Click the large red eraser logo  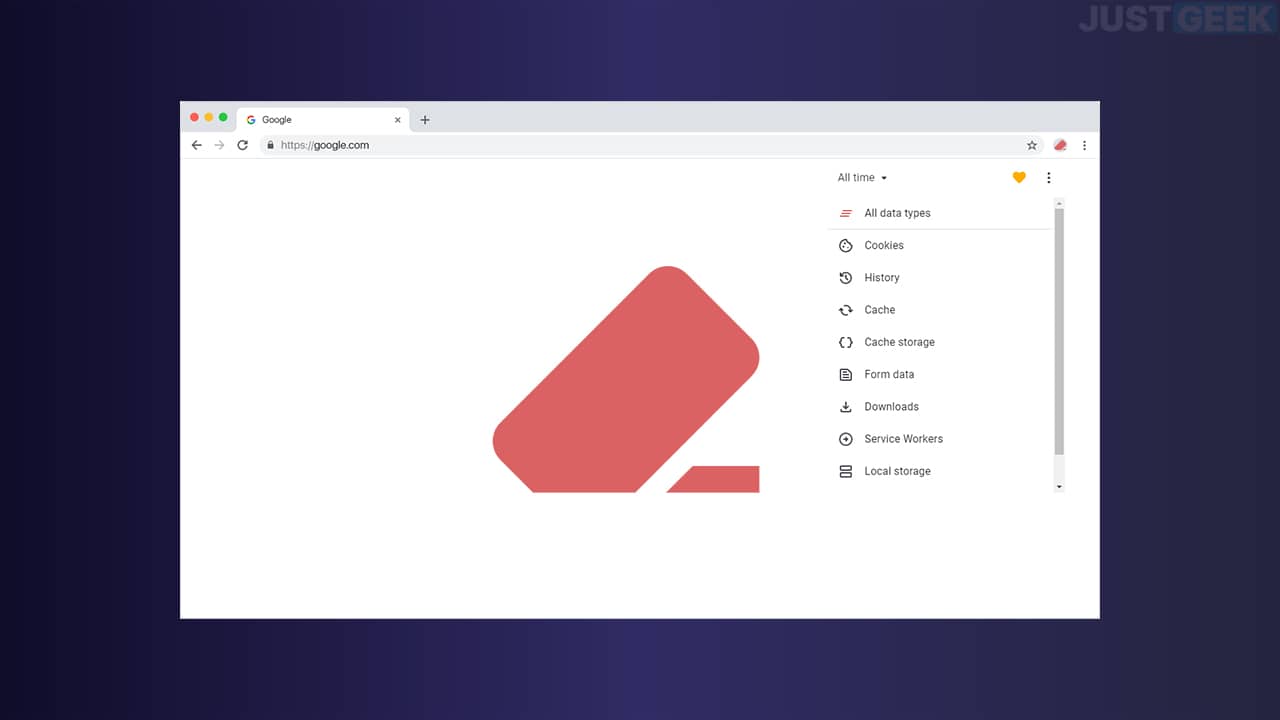626,379
